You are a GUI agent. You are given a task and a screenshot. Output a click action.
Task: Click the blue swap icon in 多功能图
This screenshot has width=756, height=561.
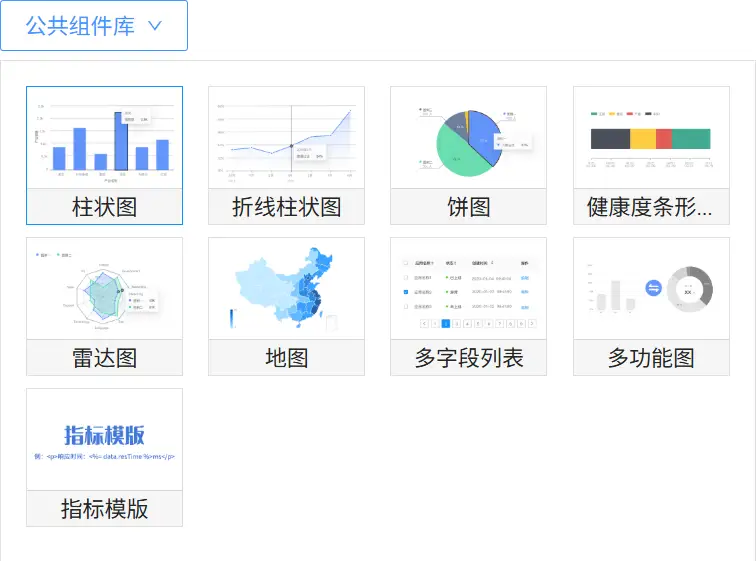(654, 288)
